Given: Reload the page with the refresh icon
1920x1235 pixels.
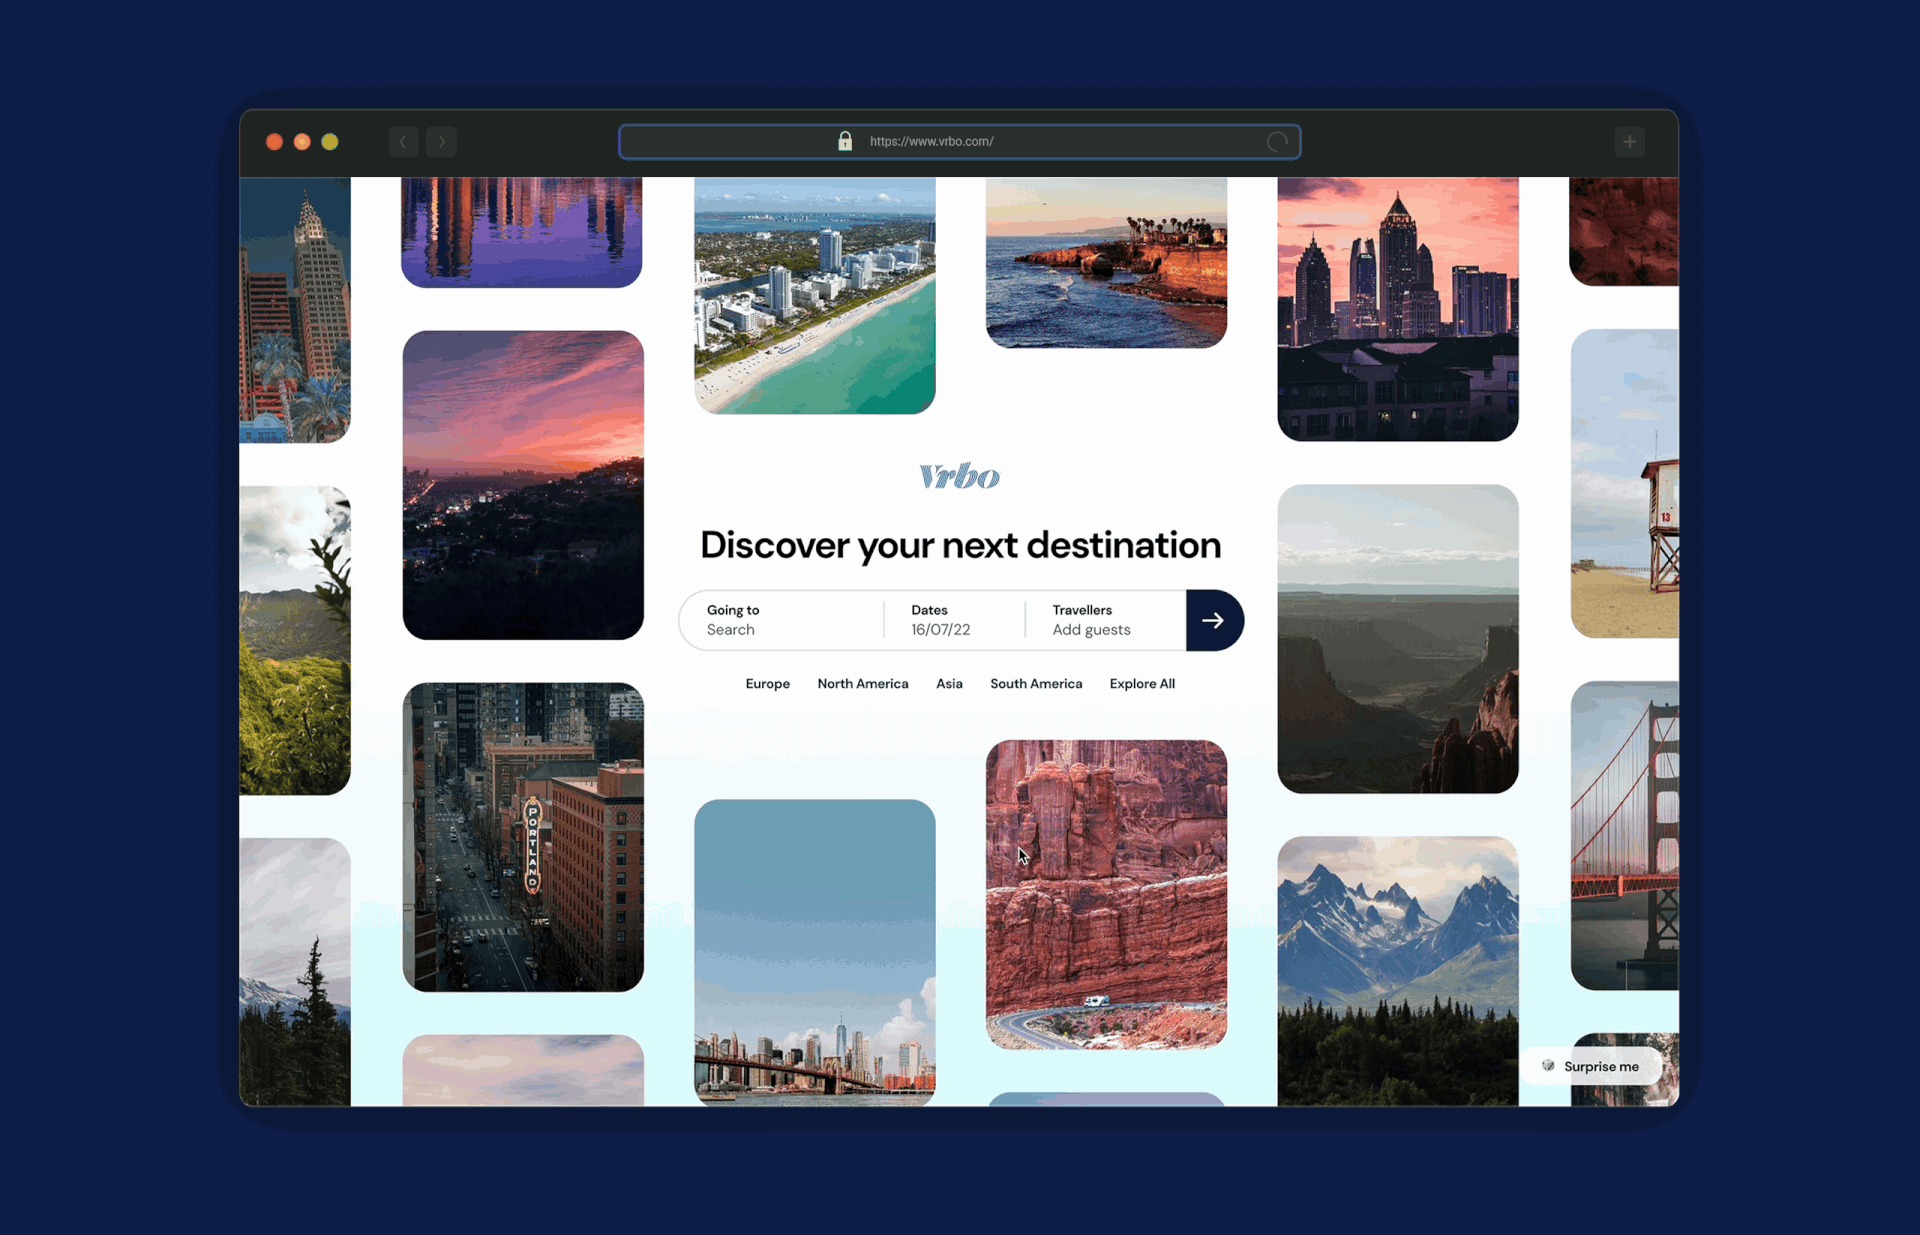Looking at the screenshot, I should [1277, 142].
